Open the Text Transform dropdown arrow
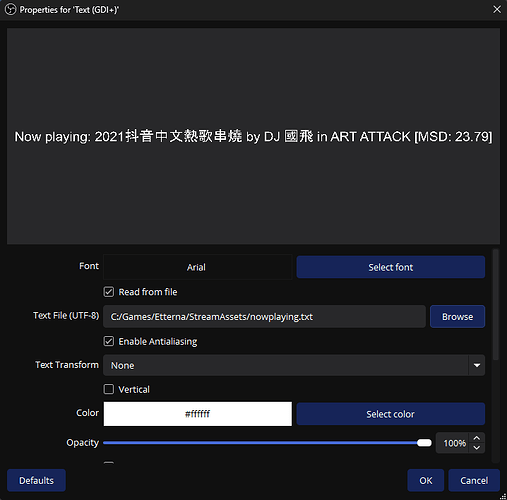The image size is (507, 500). (x=477, y=365)
